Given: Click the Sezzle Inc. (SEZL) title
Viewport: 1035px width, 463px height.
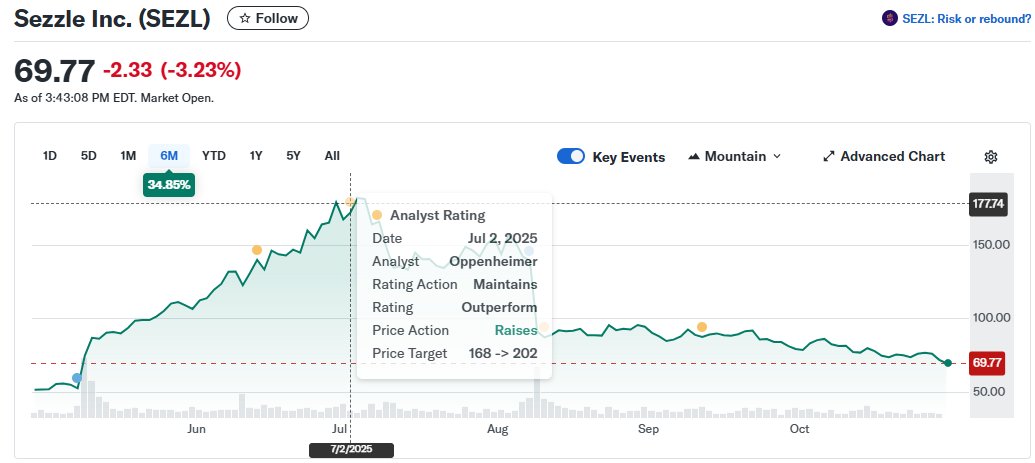Looking at the screenshot, I should tap(112, 18).
